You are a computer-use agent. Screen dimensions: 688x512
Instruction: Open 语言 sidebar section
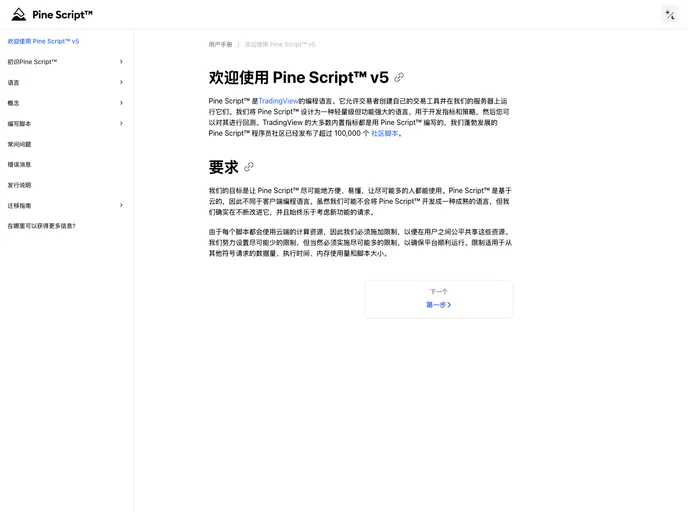[13, 82]
